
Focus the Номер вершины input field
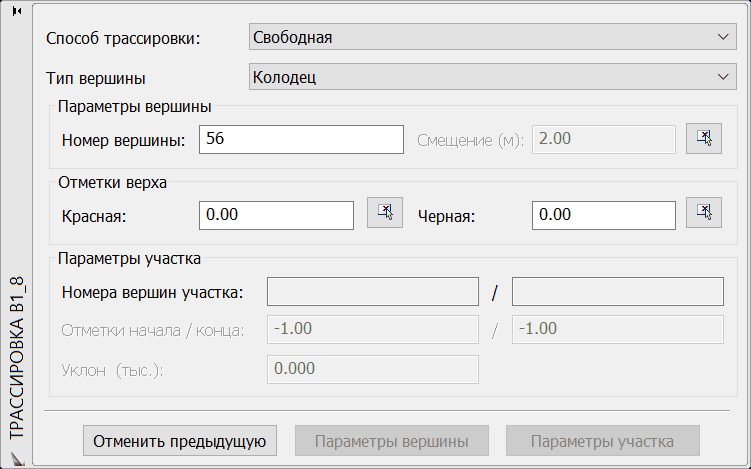(x=300, y=140)
